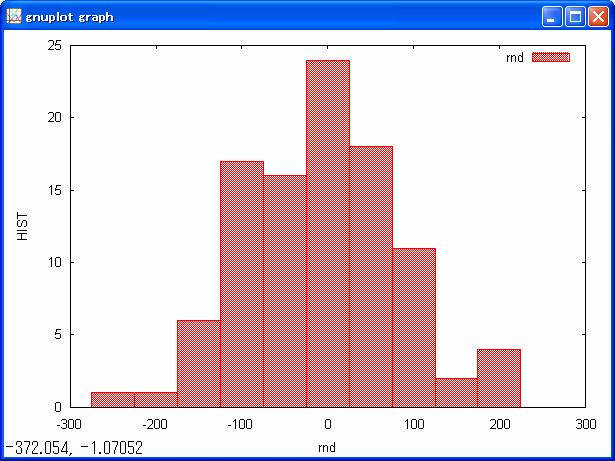The height and width of the screenshot is (461, 615).
Task: Click the gnuplot application icon in title bar
Action: coord(14,16)
